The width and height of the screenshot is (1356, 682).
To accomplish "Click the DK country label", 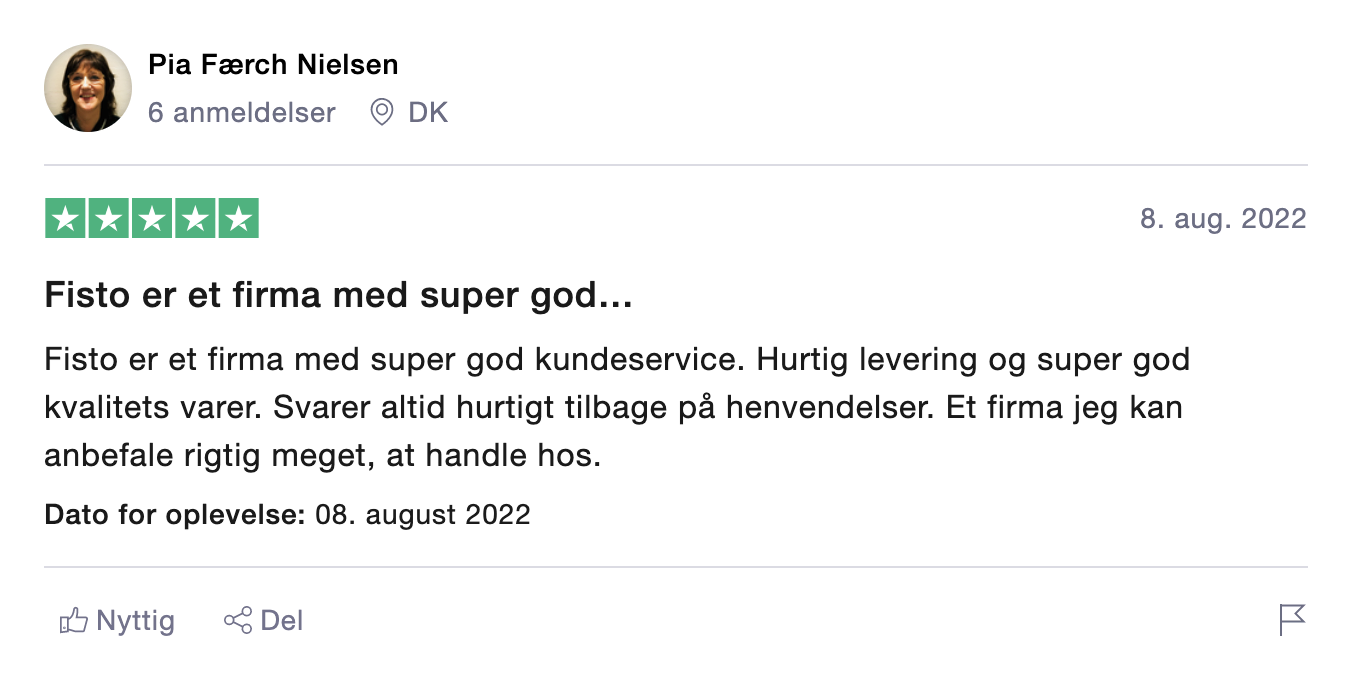I will (428, 112).
